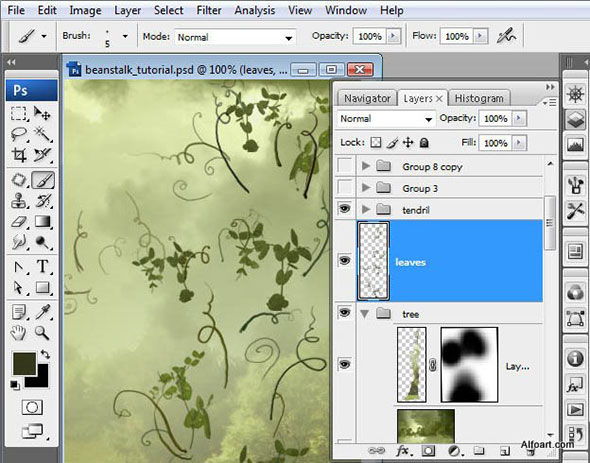
Task: Select the Magic Wand tool
Action: (x=42, y=134)
